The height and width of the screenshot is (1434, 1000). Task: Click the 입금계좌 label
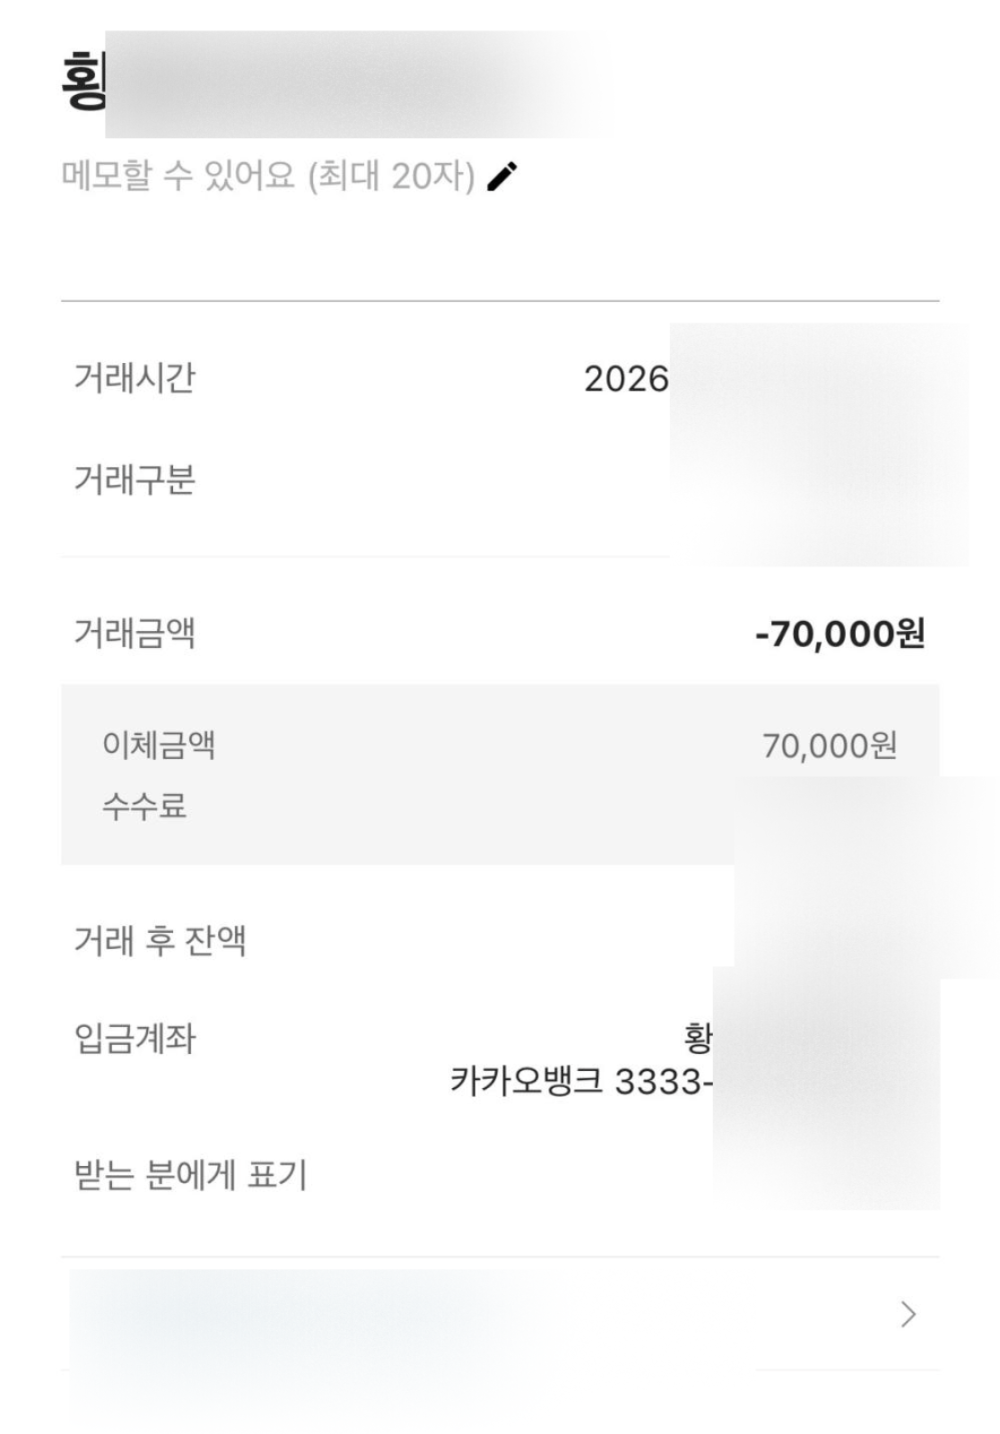(134, 1038)
